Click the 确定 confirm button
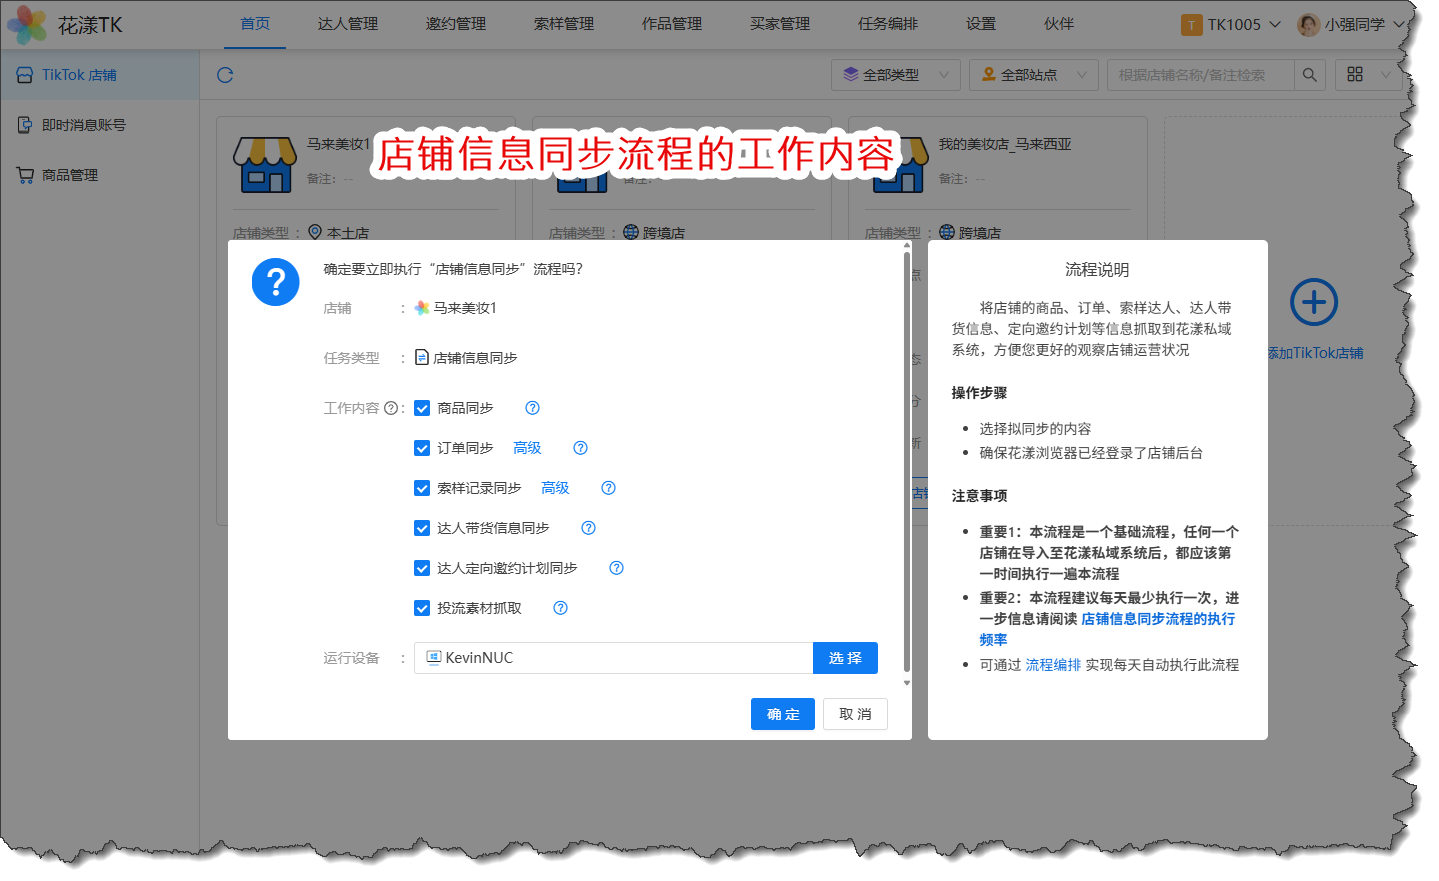1439x881 pixels. click(782, 714)
